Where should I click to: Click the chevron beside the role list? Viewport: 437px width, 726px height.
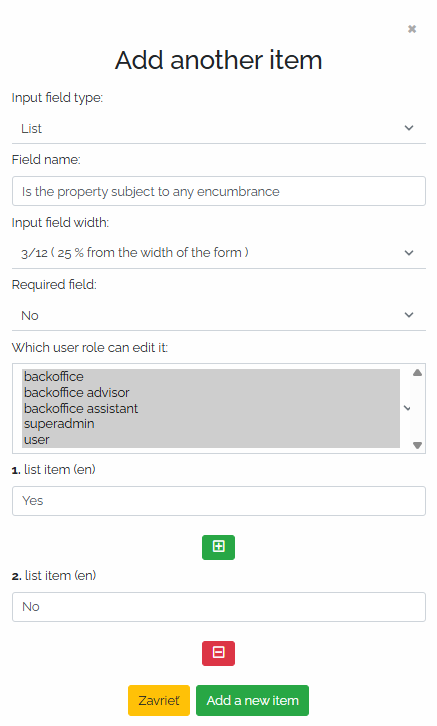click(407, 408)
